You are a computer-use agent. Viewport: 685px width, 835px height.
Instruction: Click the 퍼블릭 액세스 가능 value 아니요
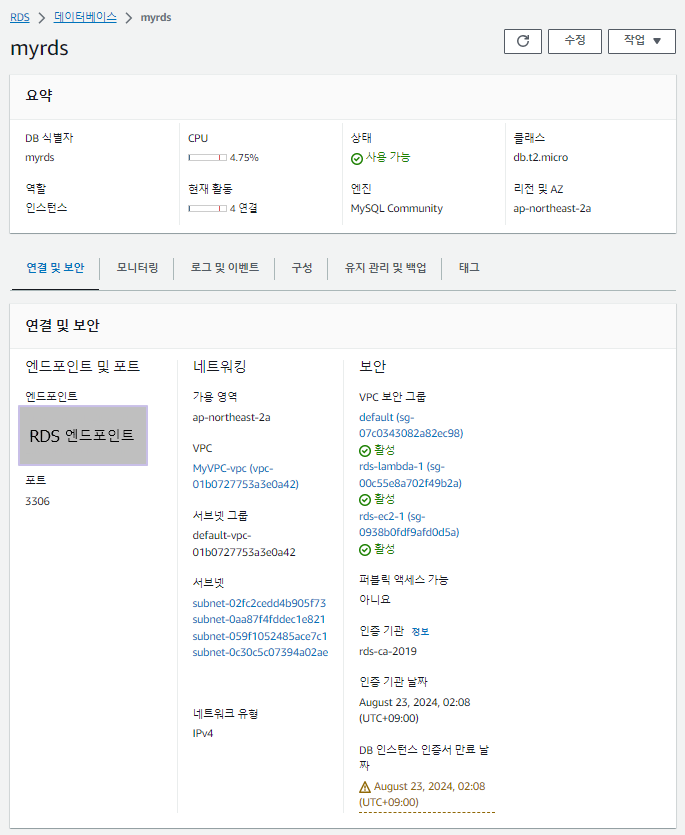click(x=375, y=599)
